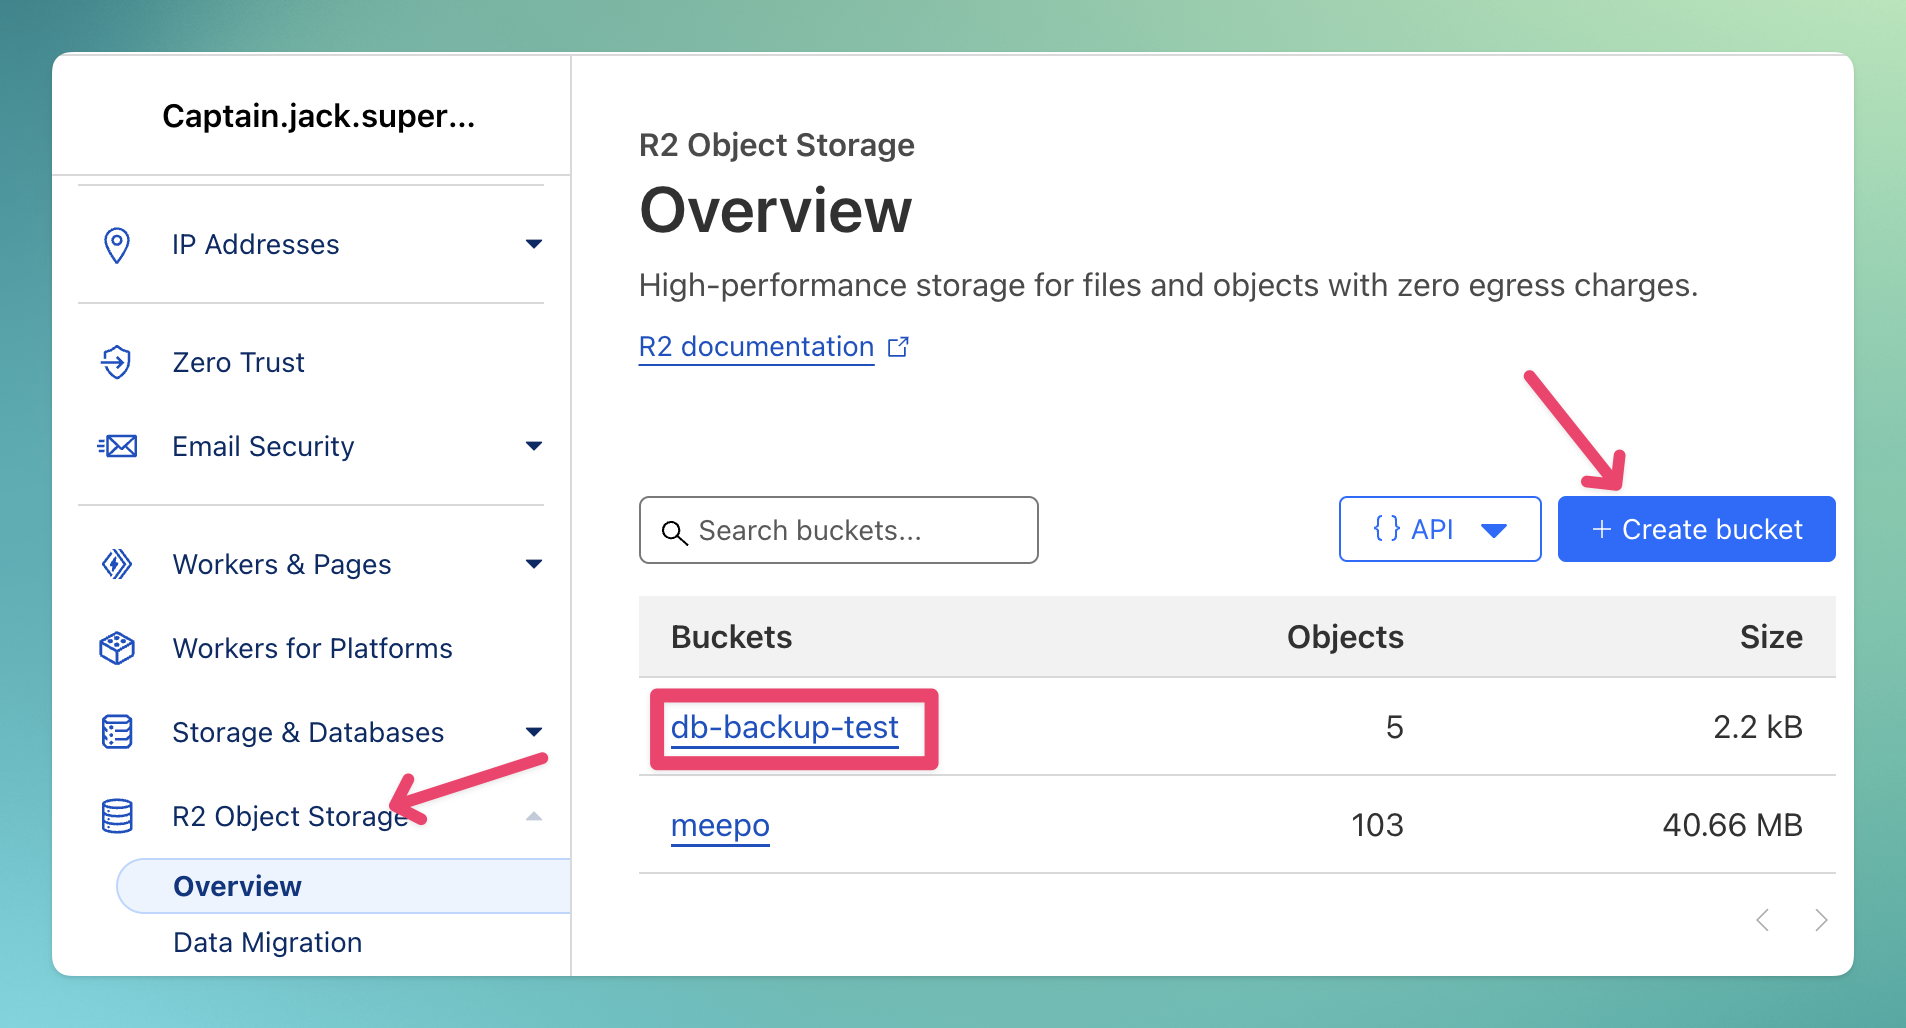Screen dimensions: 1906x1028
Task: Open Zero Trust in the sidebar
Action: pyautogui.click(x=238, y=362)
